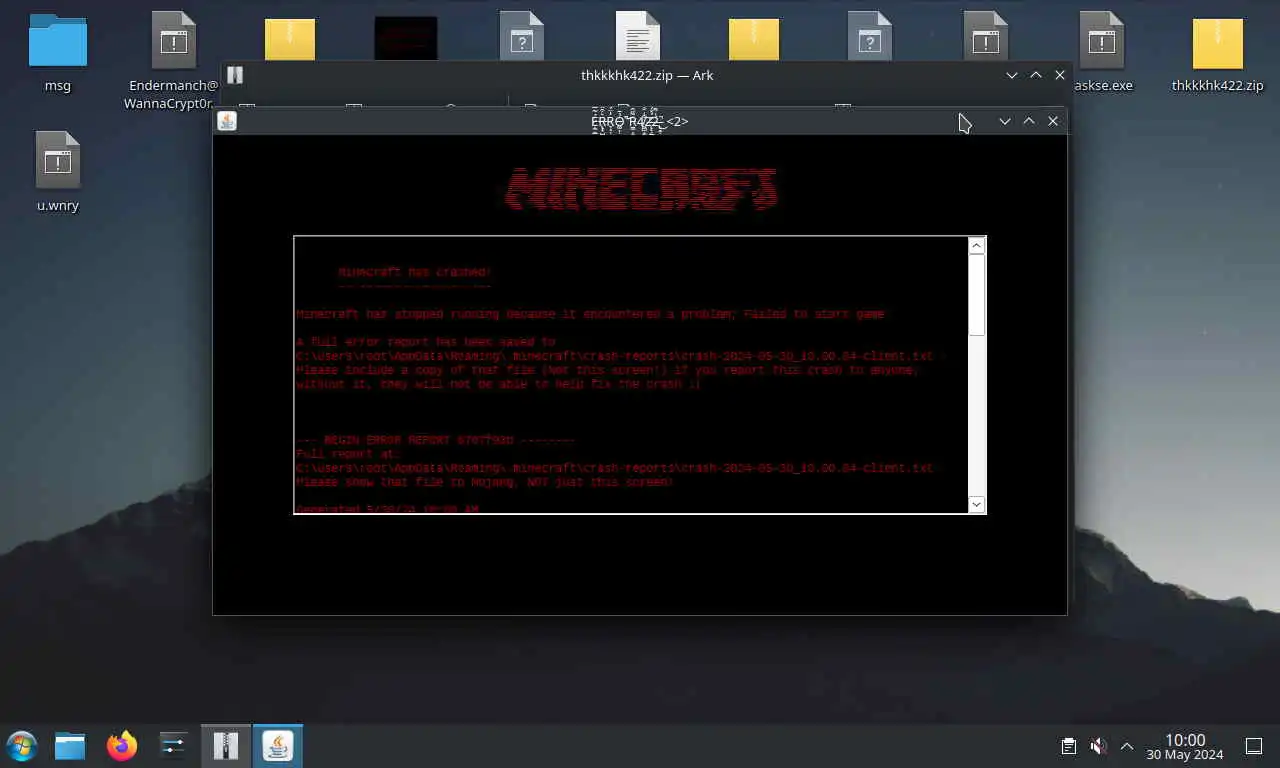Image resolution: width=1280 pixels, height=768 pixels.
Task: Click the show desktop button
Action: pos(1254,746)
